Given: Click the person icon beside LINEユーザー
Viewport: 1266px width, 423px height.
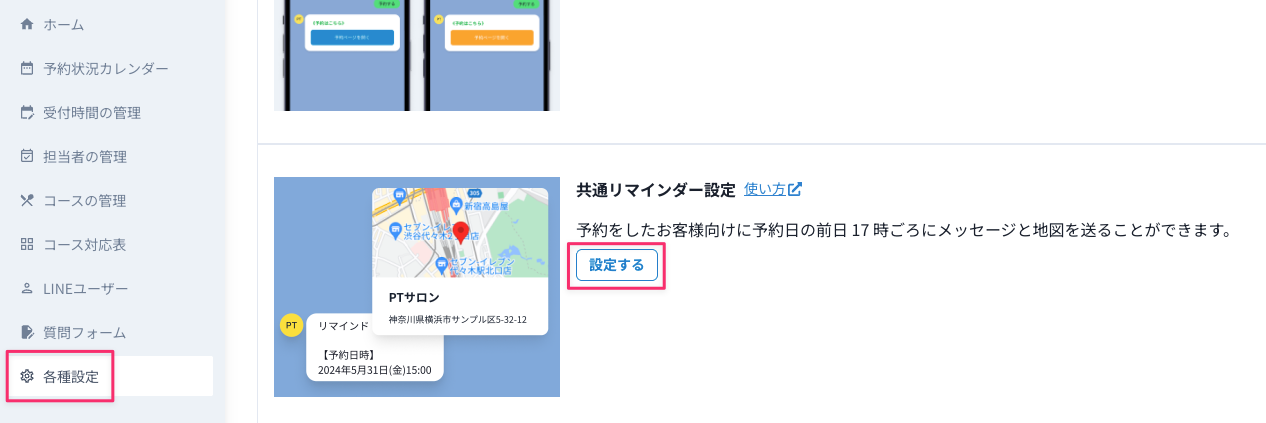Looking at the screenshot, I should coord(27,288).
